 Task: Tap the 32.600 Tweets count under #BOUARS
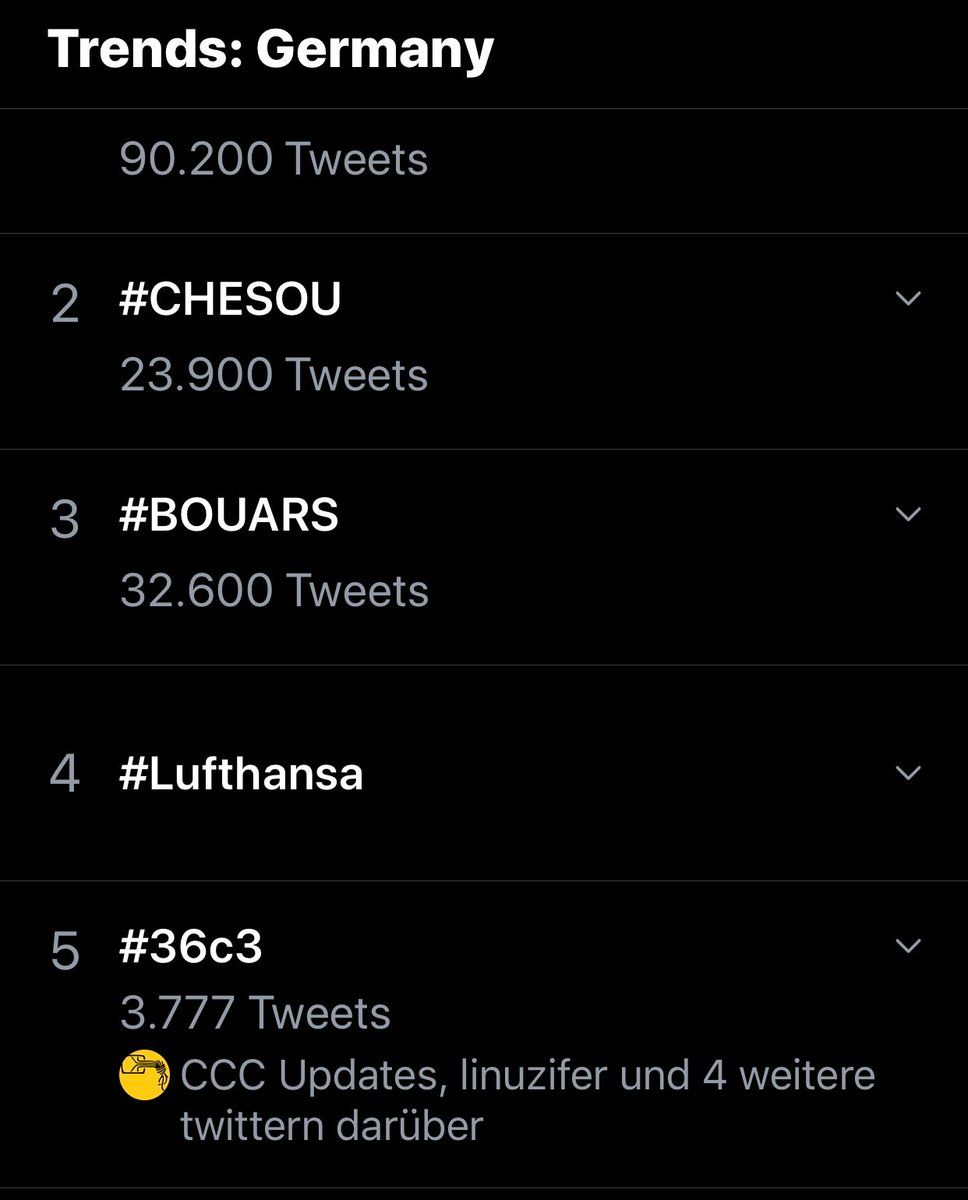274,591
